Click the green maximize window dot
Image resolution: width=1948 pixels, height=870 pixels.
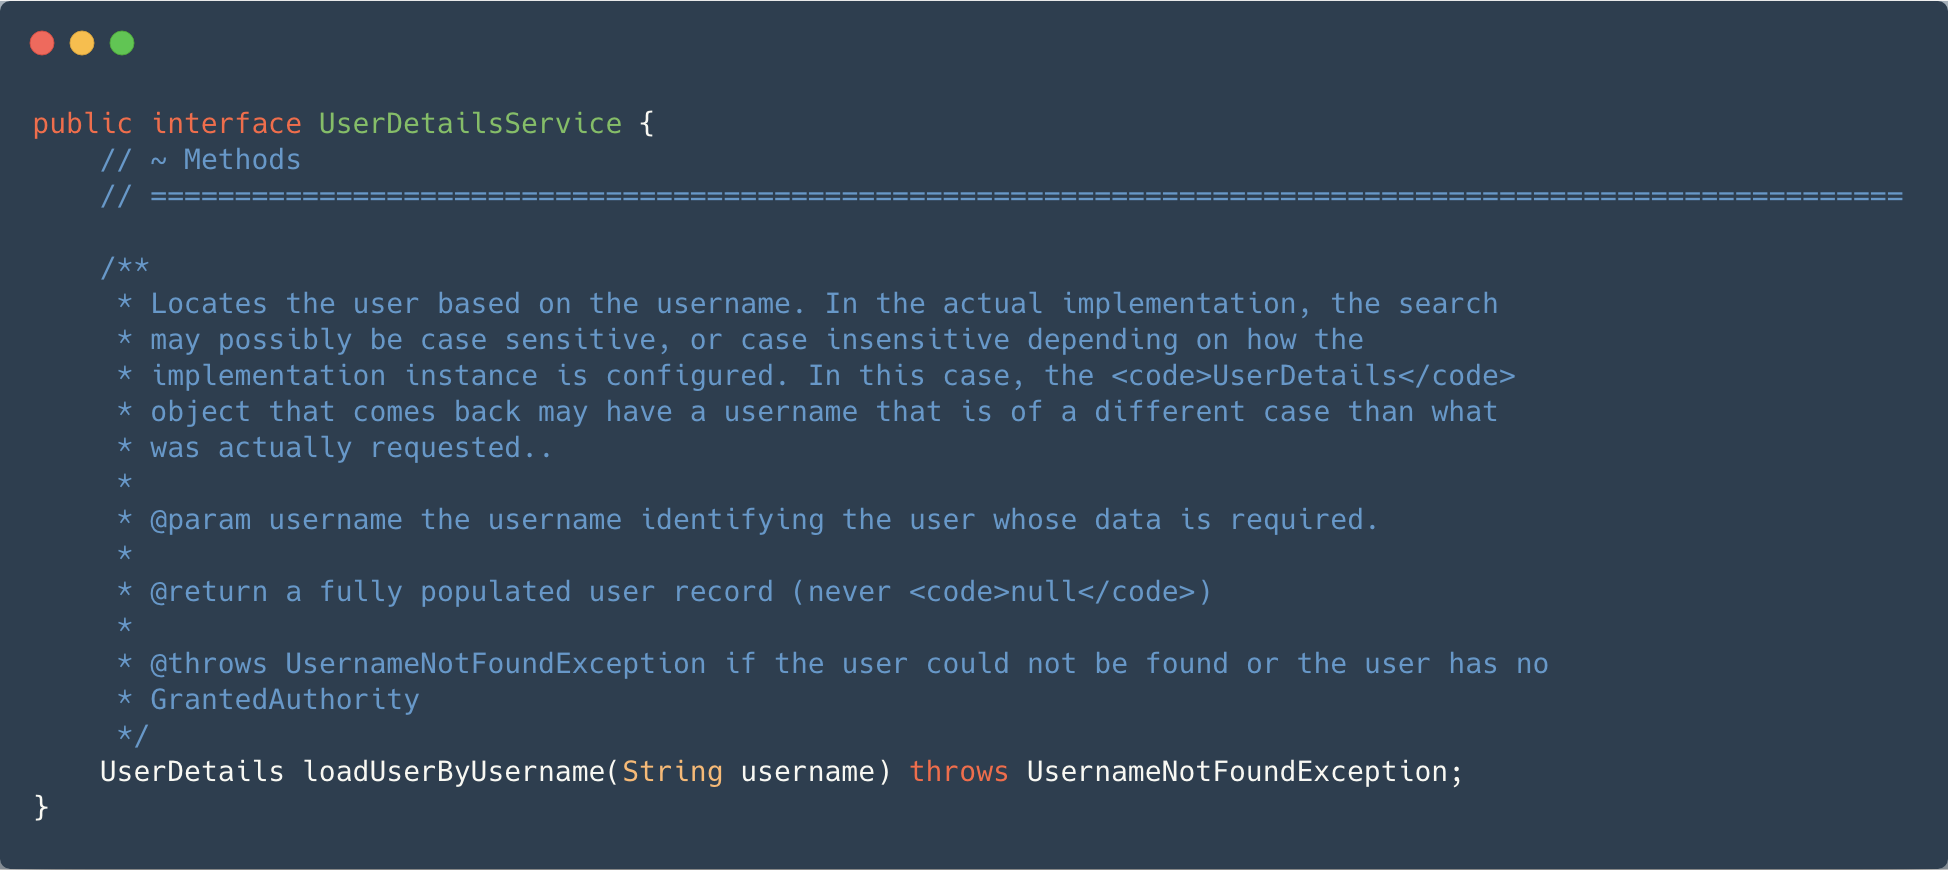coord(122,43)
